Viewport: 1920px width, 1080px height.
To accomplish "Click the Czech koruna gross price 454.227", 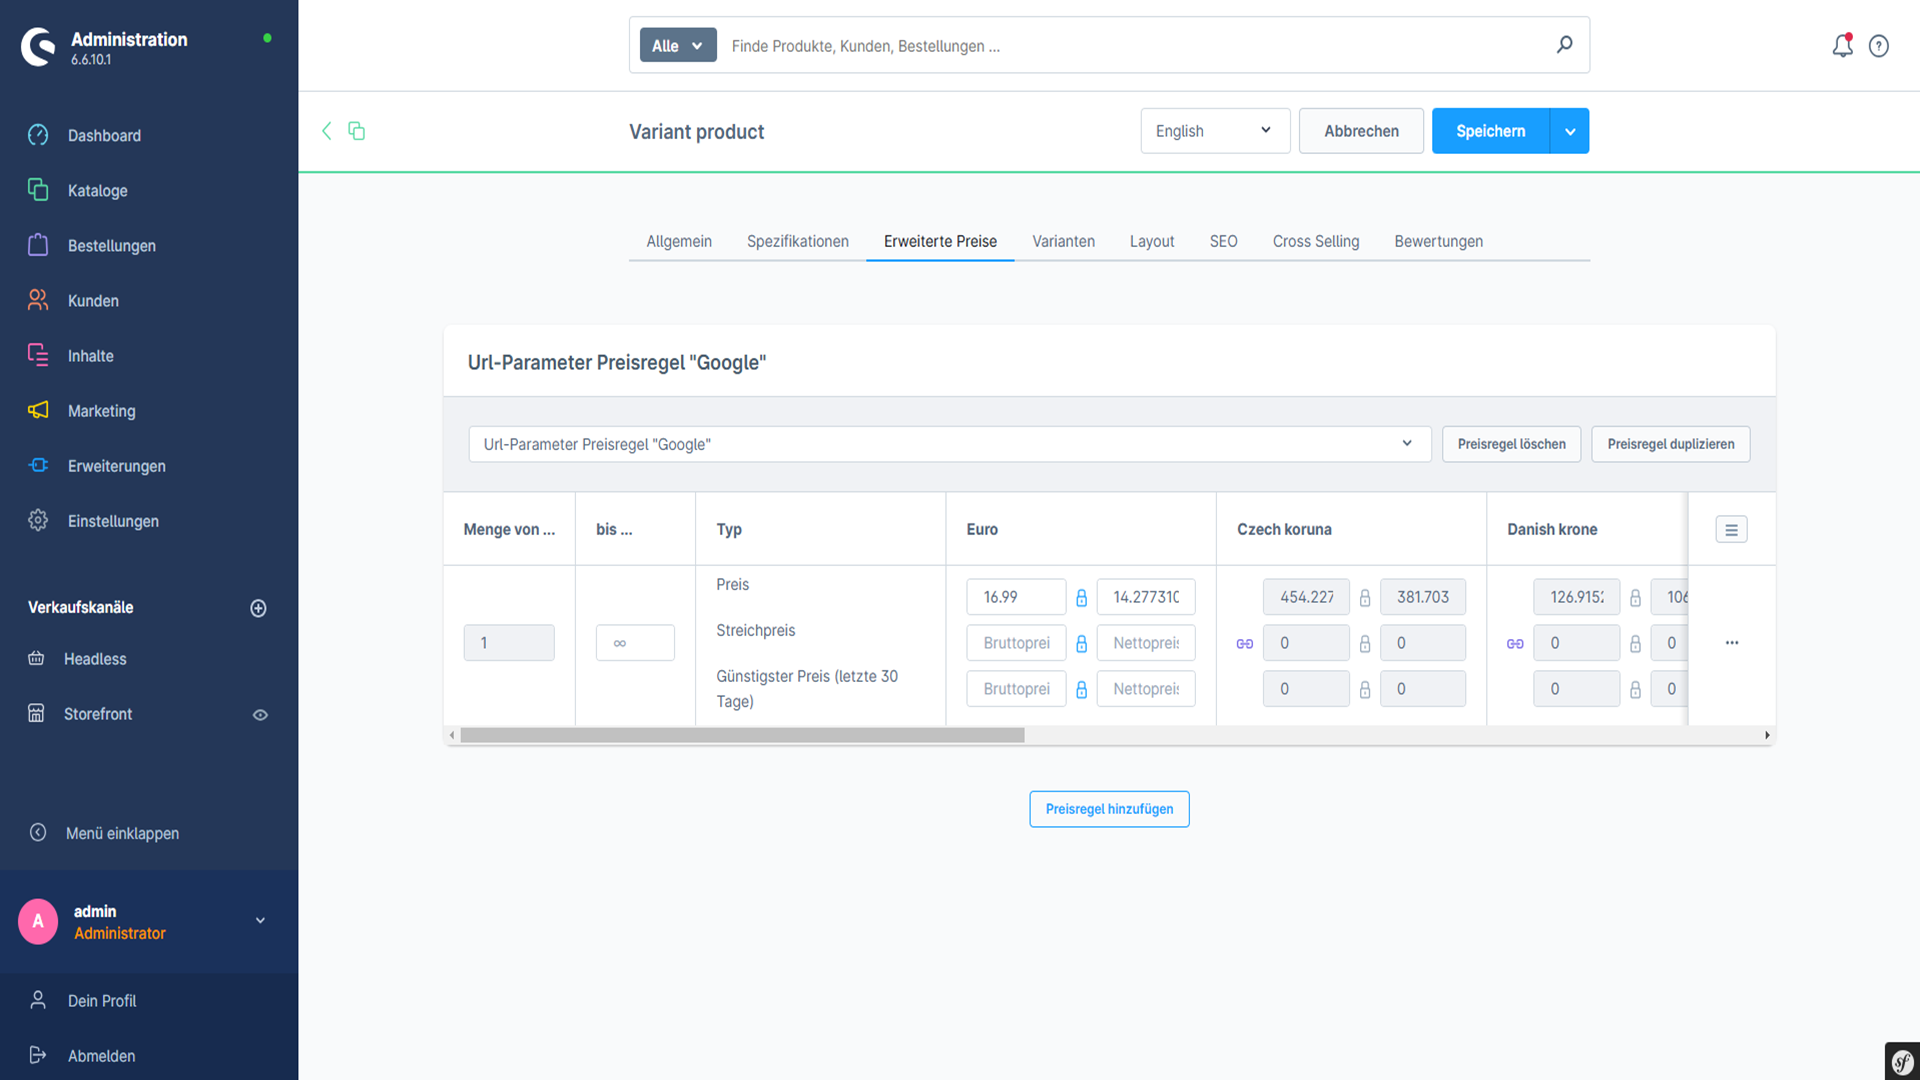I will pyautogui.click(x=1306, y=597).
